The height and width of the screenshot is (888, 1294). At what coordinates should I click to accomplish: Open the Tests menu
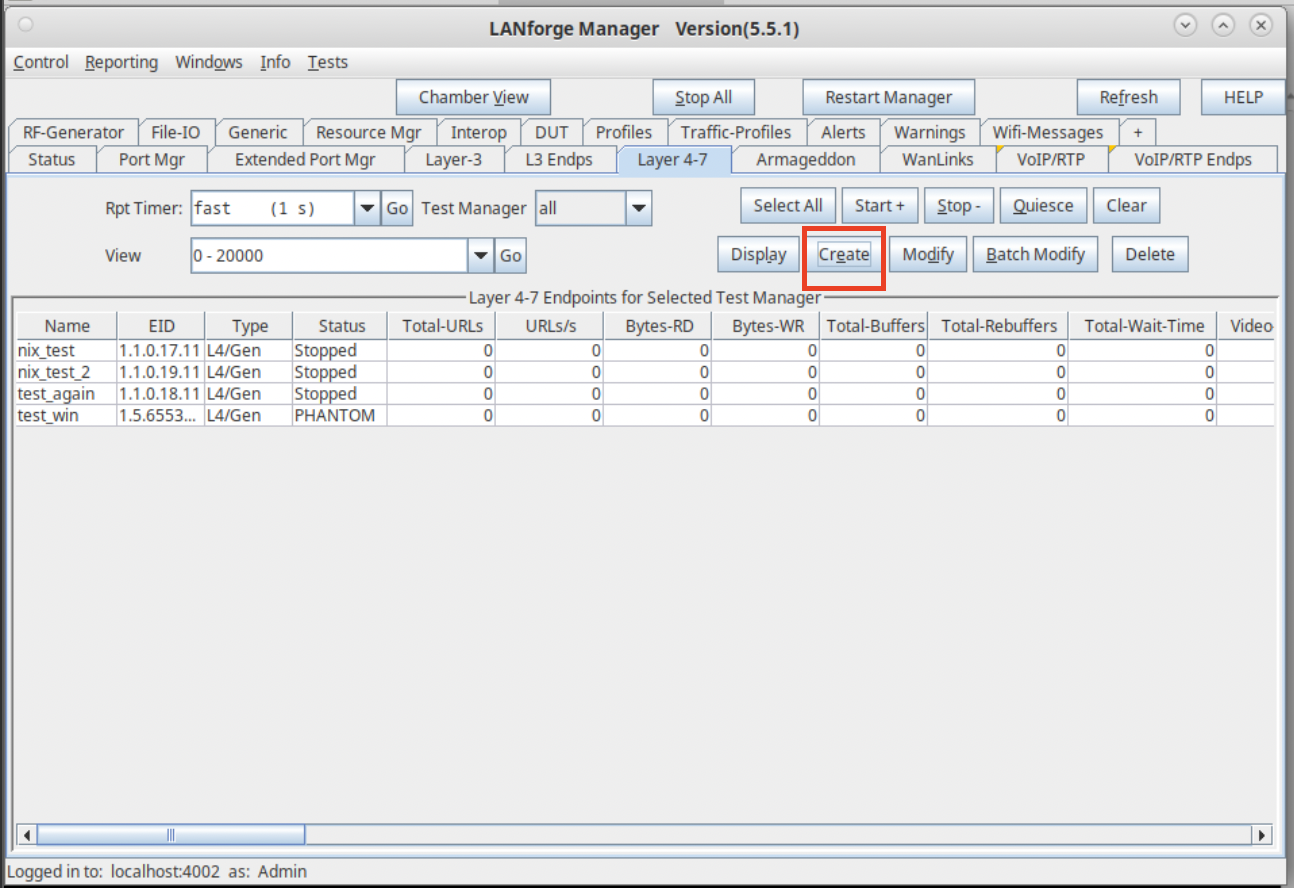(328, 62)
